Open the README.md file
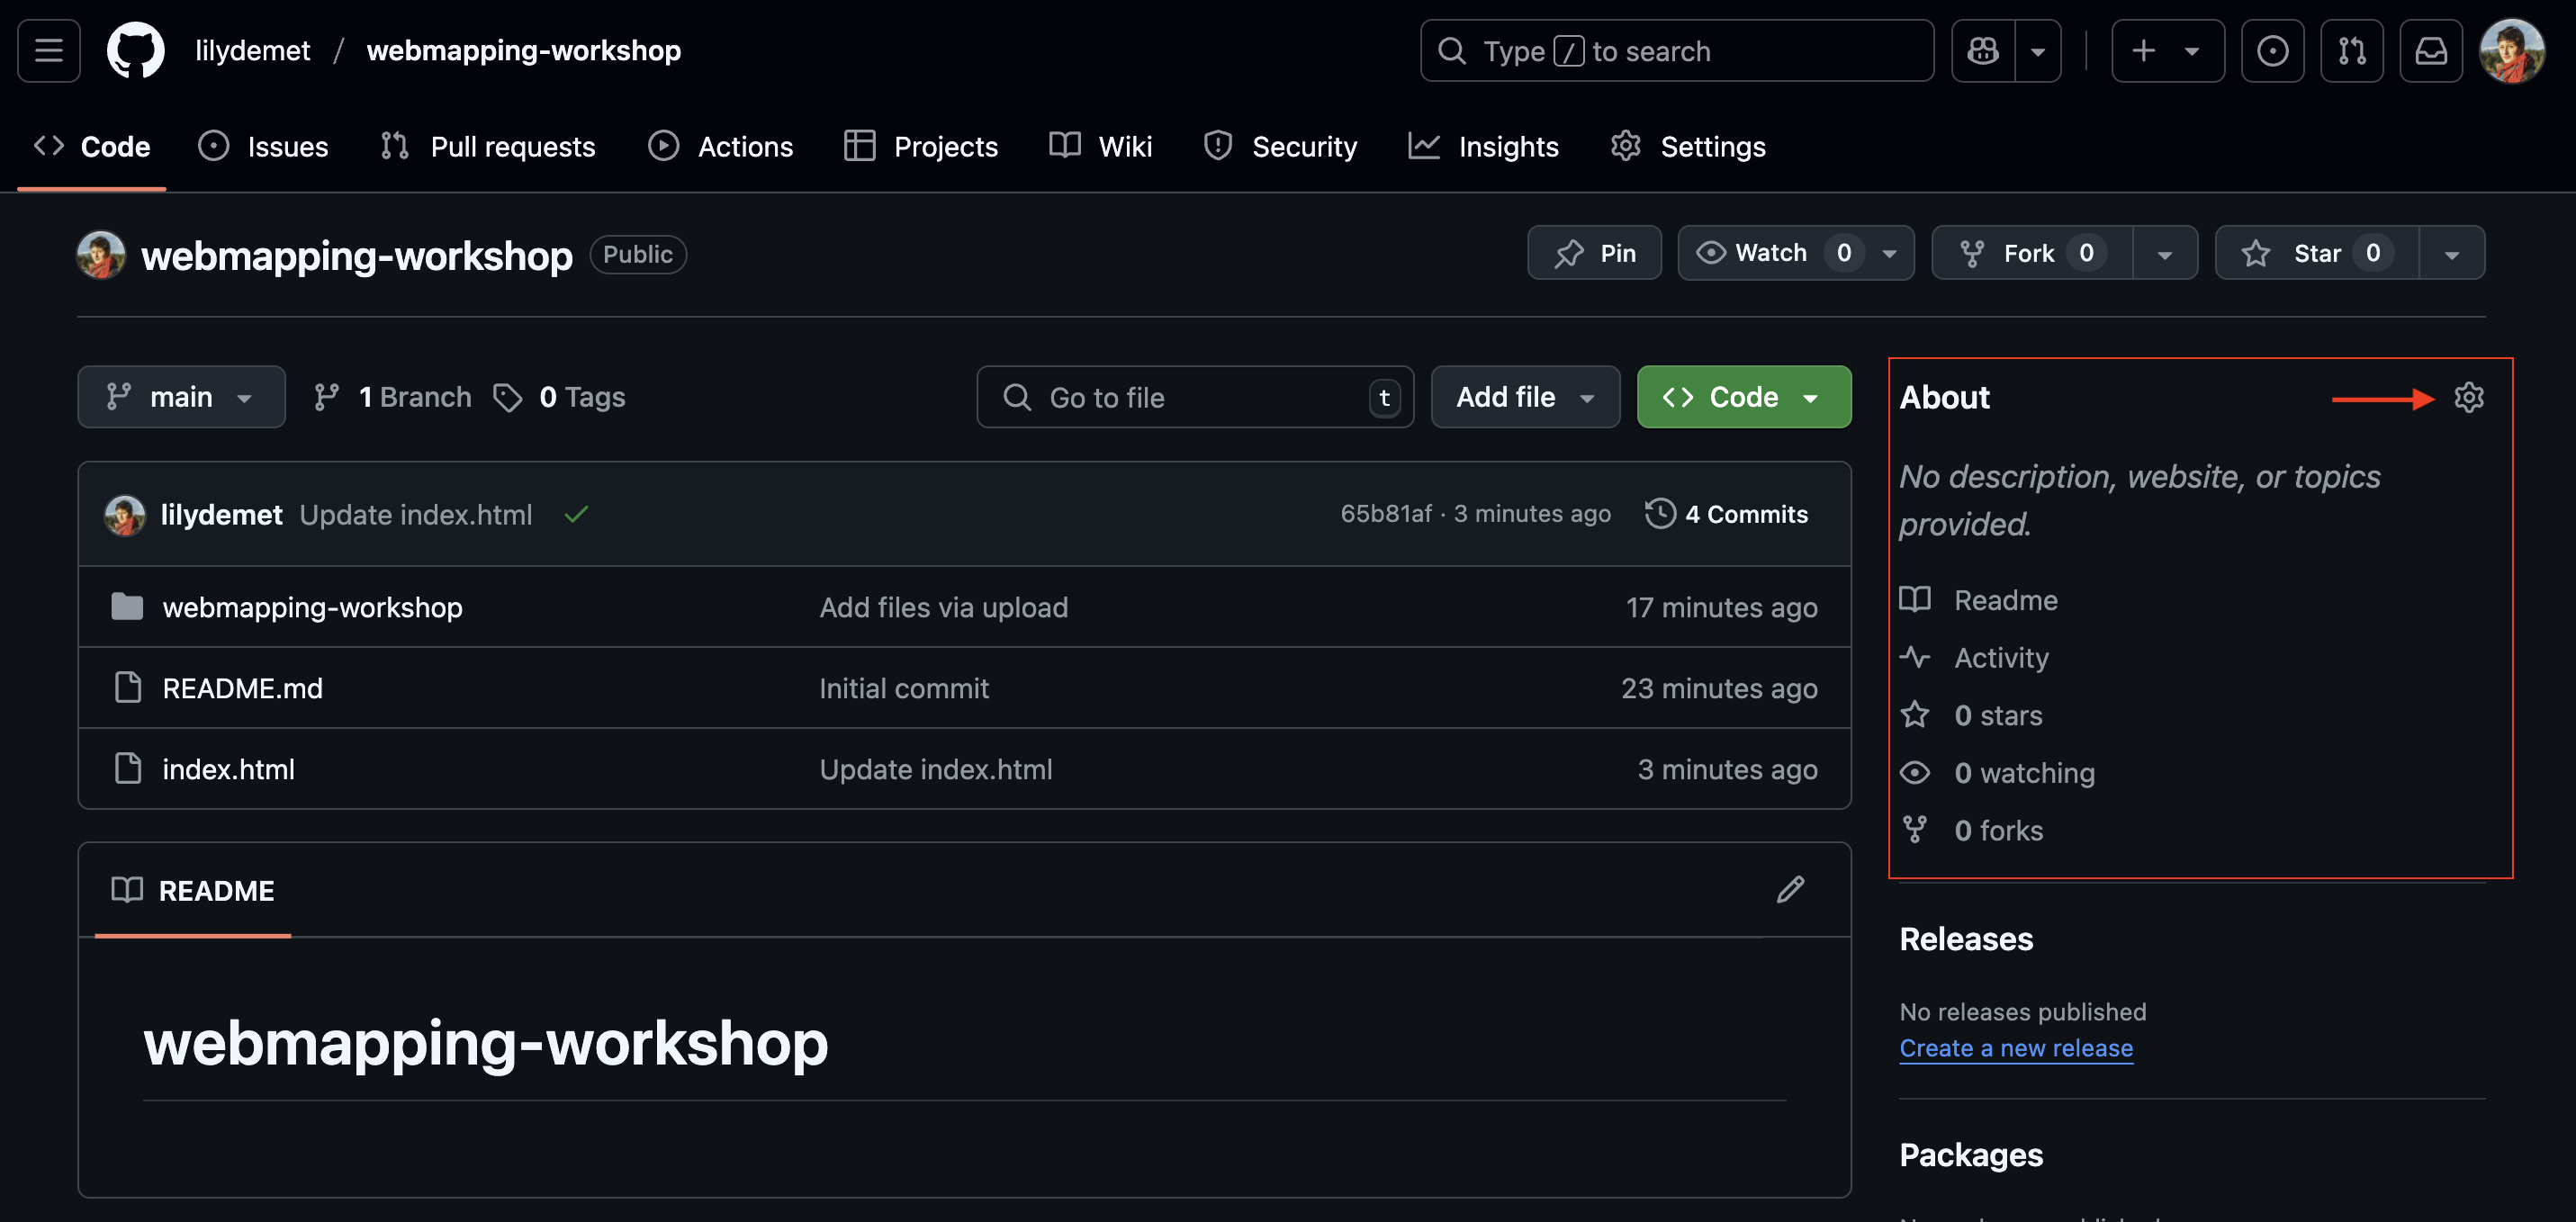 pos(242,688)
